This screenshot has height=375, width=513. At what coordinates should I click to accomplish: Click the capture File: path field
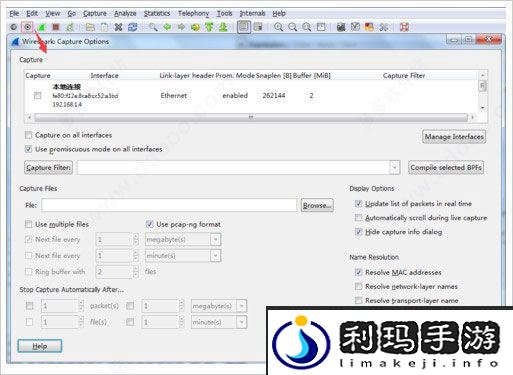tap(169, 205)
